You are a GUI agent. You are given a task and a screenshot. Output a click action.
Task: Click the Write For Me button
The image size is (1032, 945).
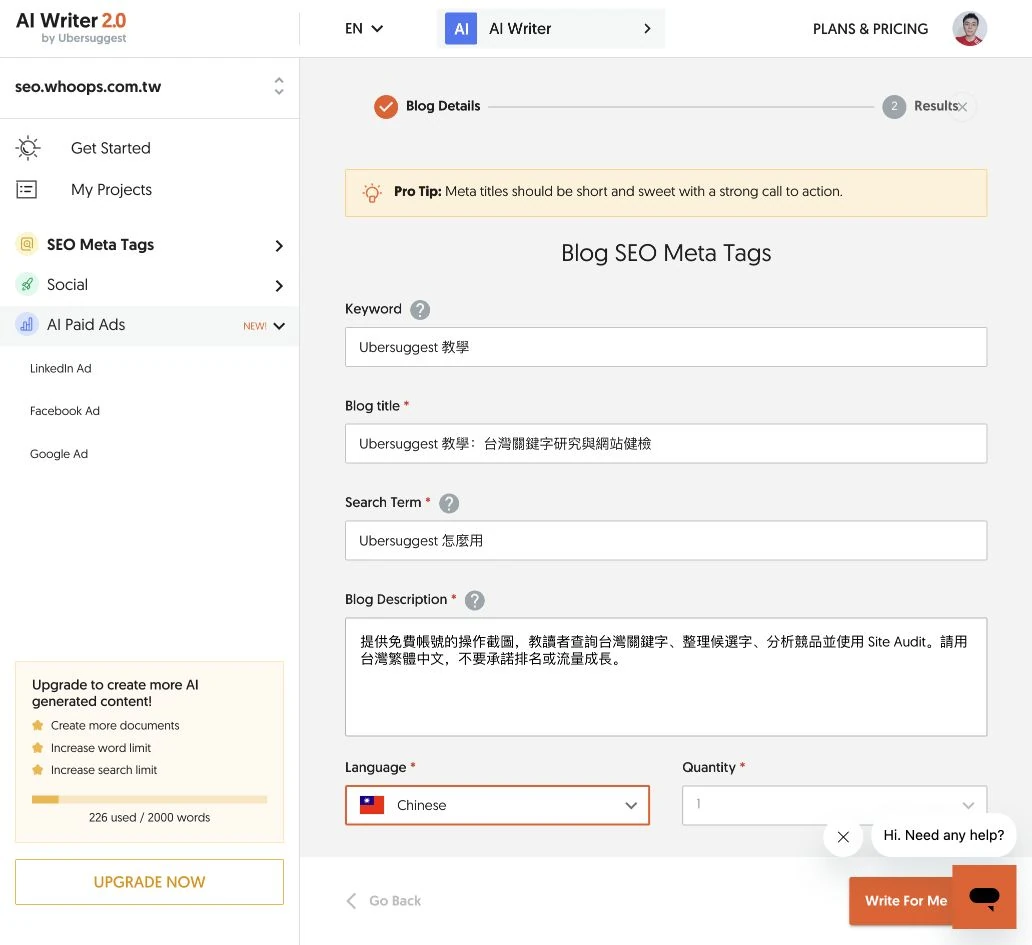coord(900,901)
